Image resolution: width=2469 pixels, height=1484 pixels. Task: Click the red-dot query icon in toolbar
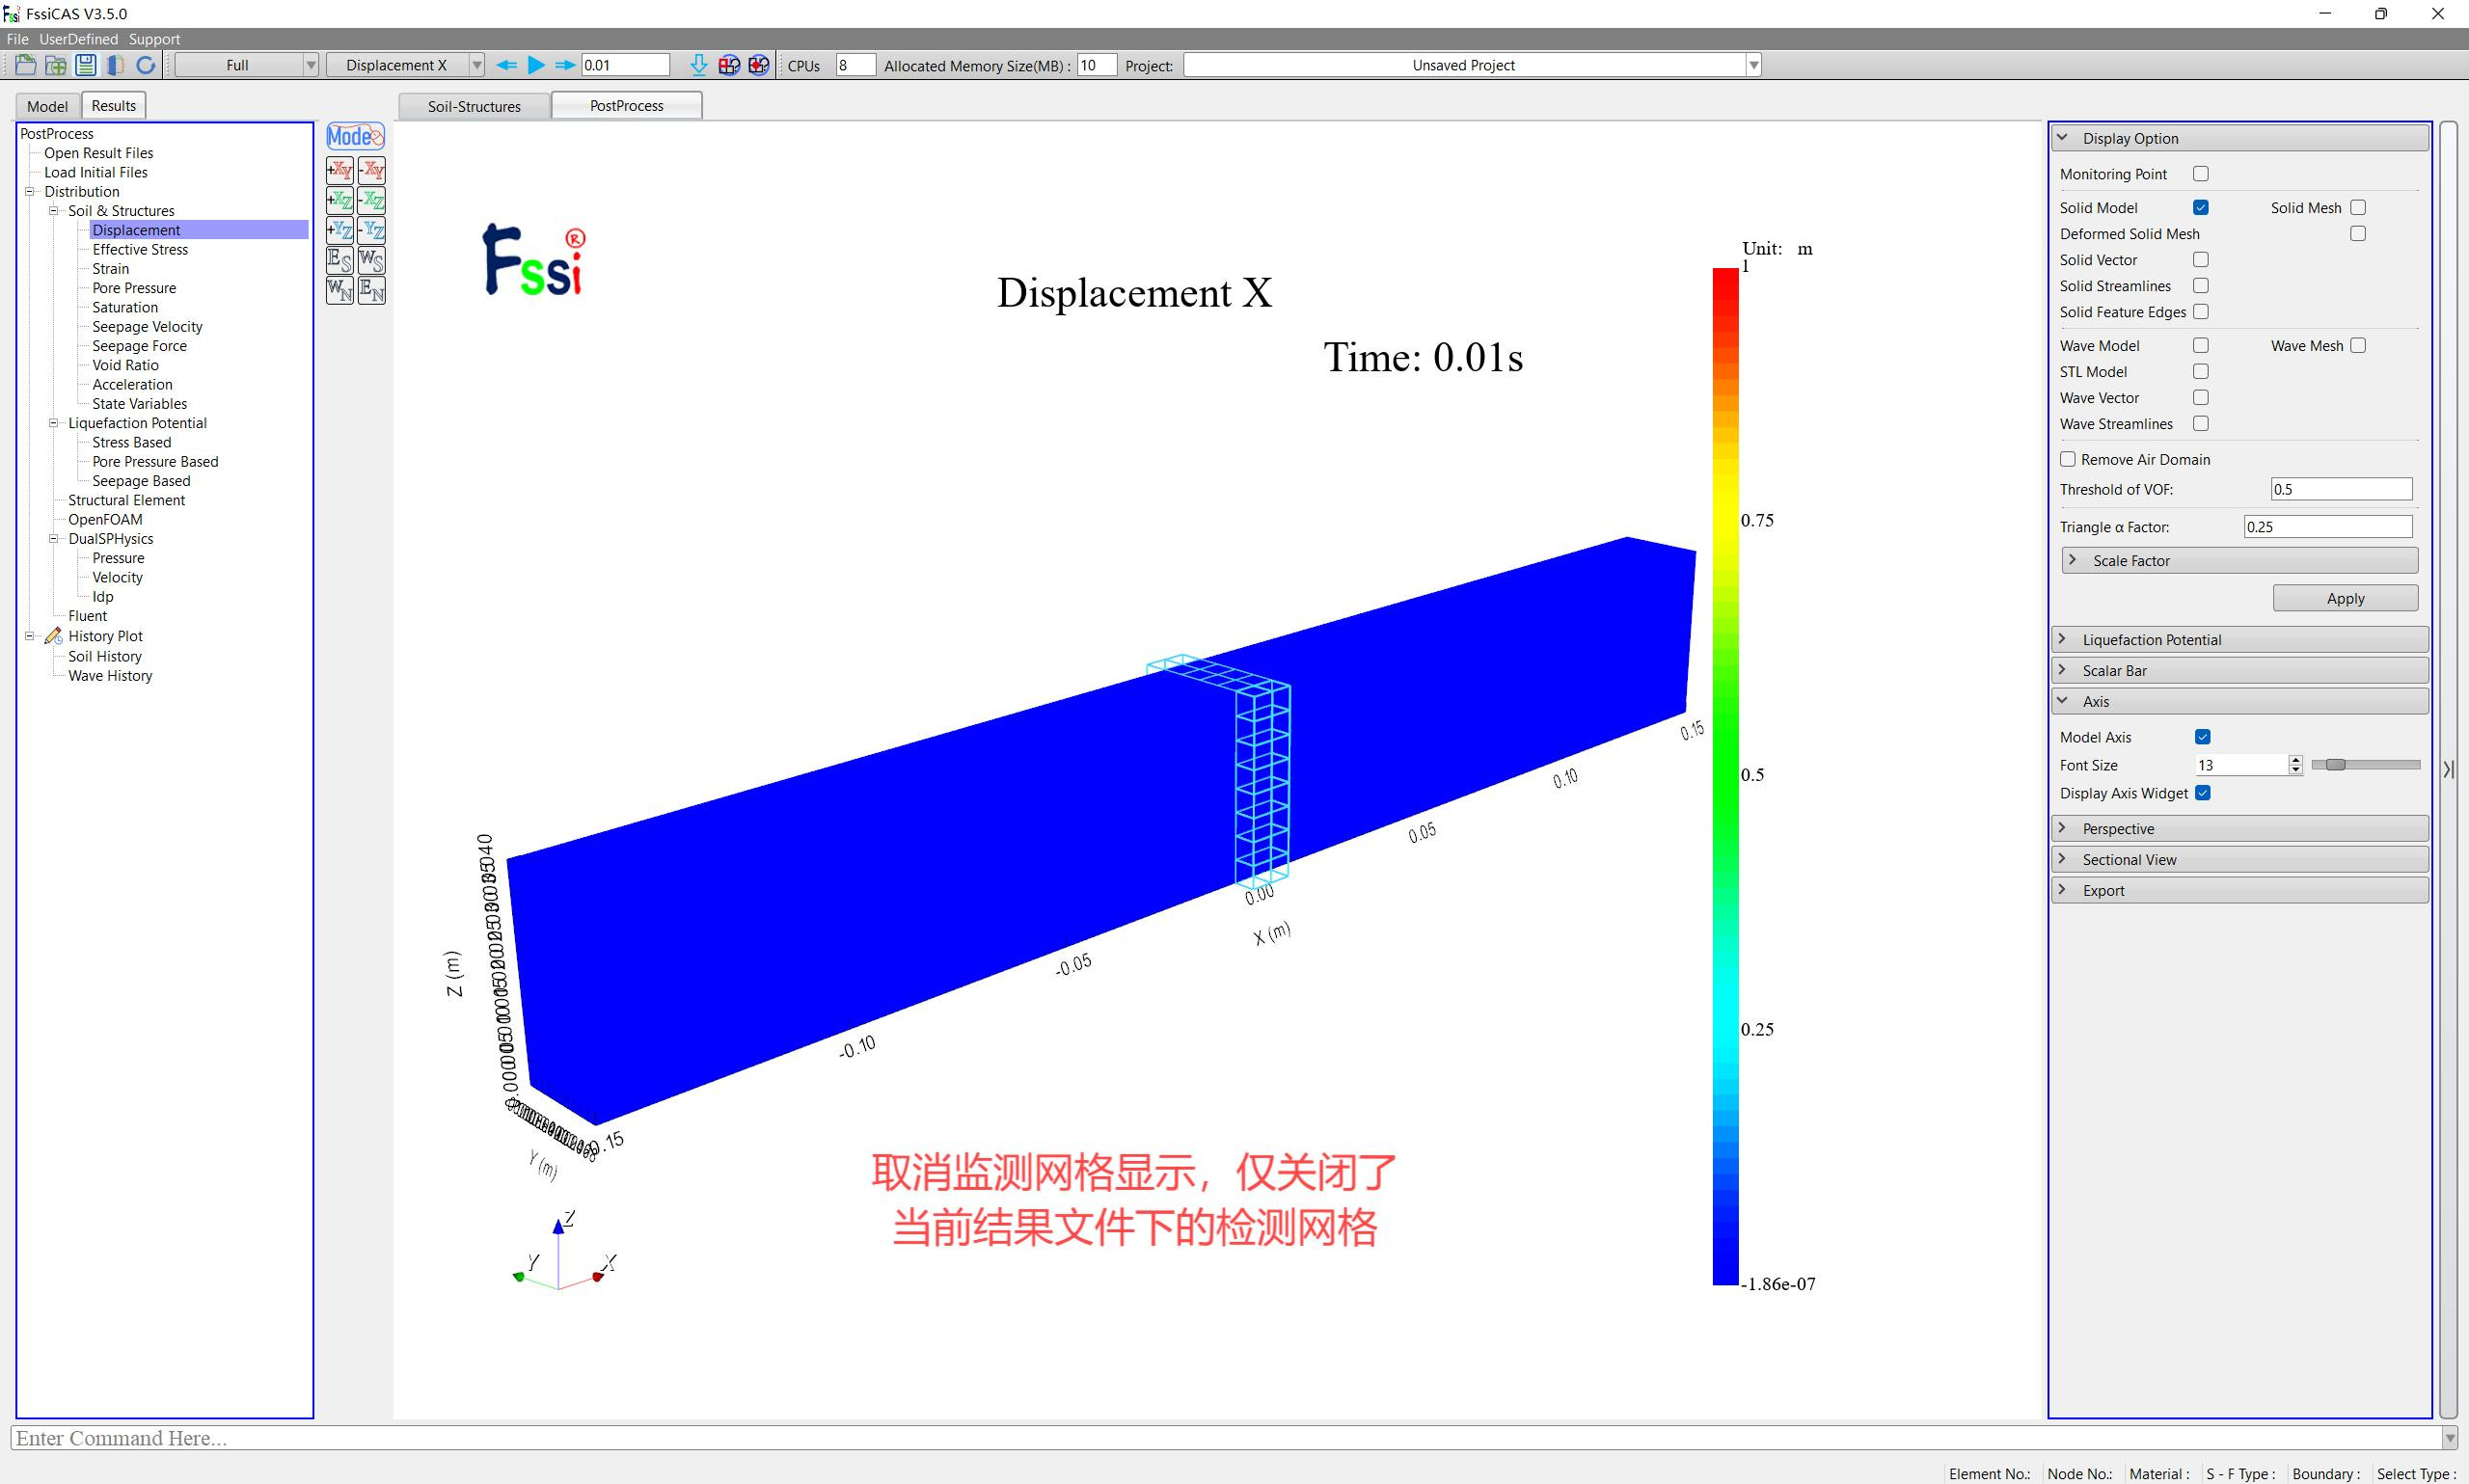pos(759,65)
